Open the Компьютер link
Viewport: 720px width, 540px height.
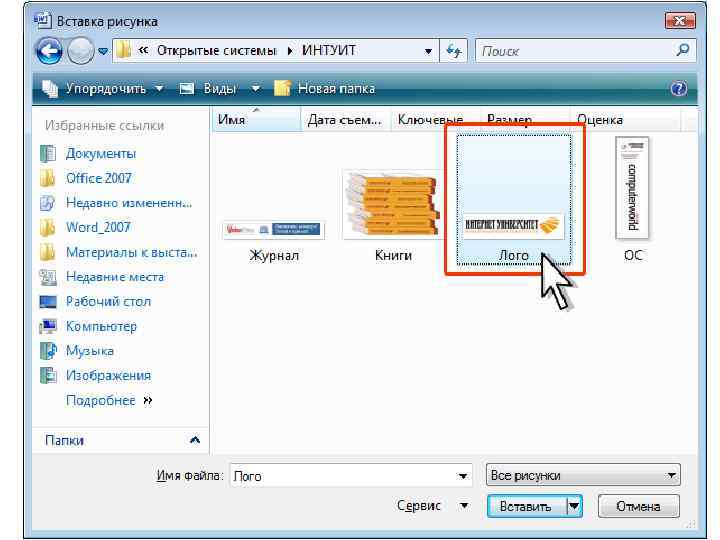pos(101,326)
